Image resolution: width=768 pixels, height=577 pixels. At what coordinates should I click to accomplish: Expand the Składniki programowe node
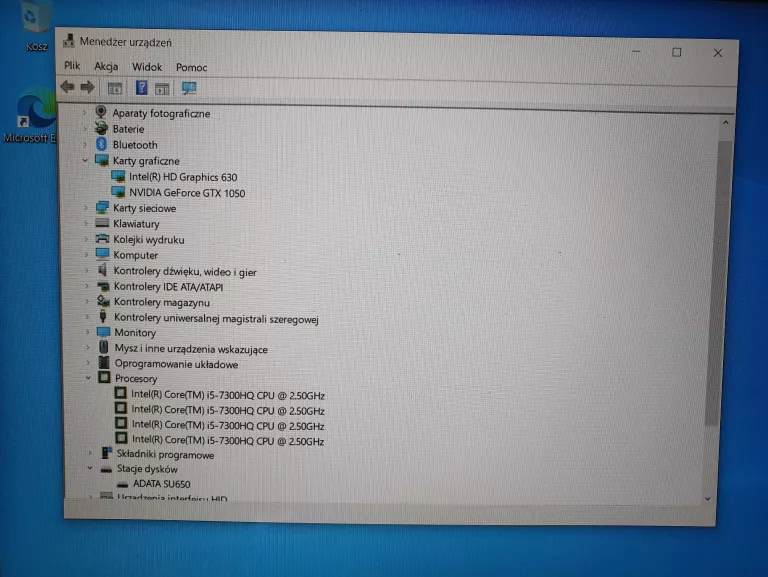(89, 454)
